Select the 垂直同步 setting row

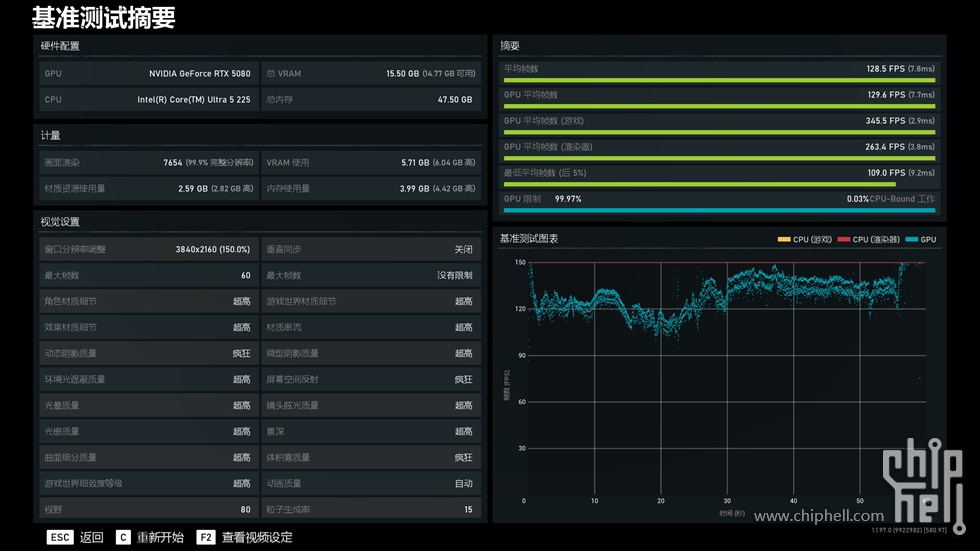(370, 249)
